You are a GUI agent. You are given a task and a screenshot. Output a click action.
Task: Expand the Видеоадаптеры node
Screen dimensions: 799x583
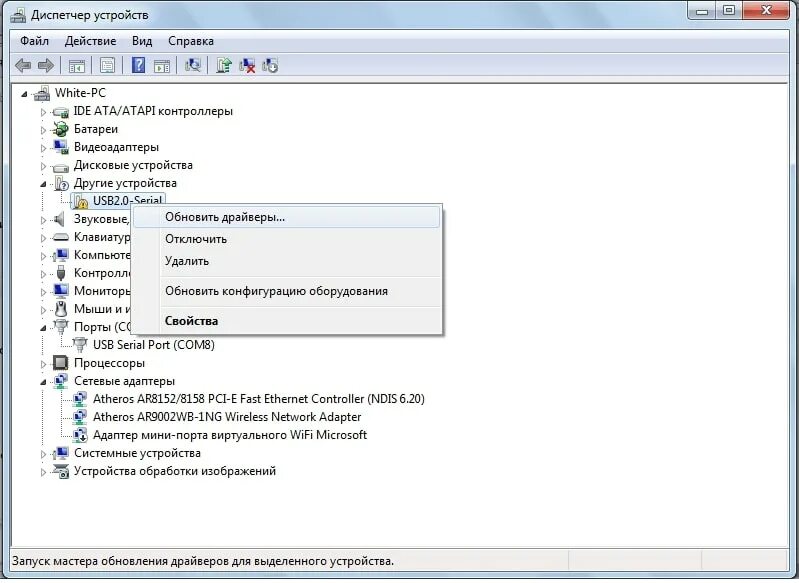43,148
